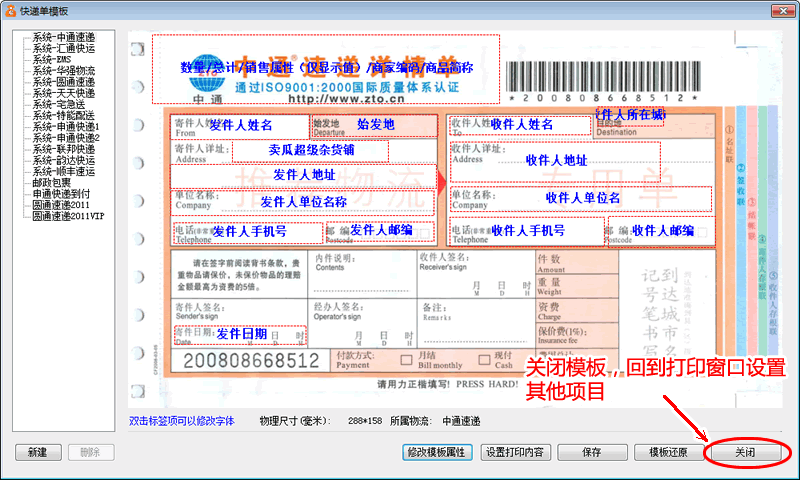Select 系统-申通快递1 template

click(66, 127)
